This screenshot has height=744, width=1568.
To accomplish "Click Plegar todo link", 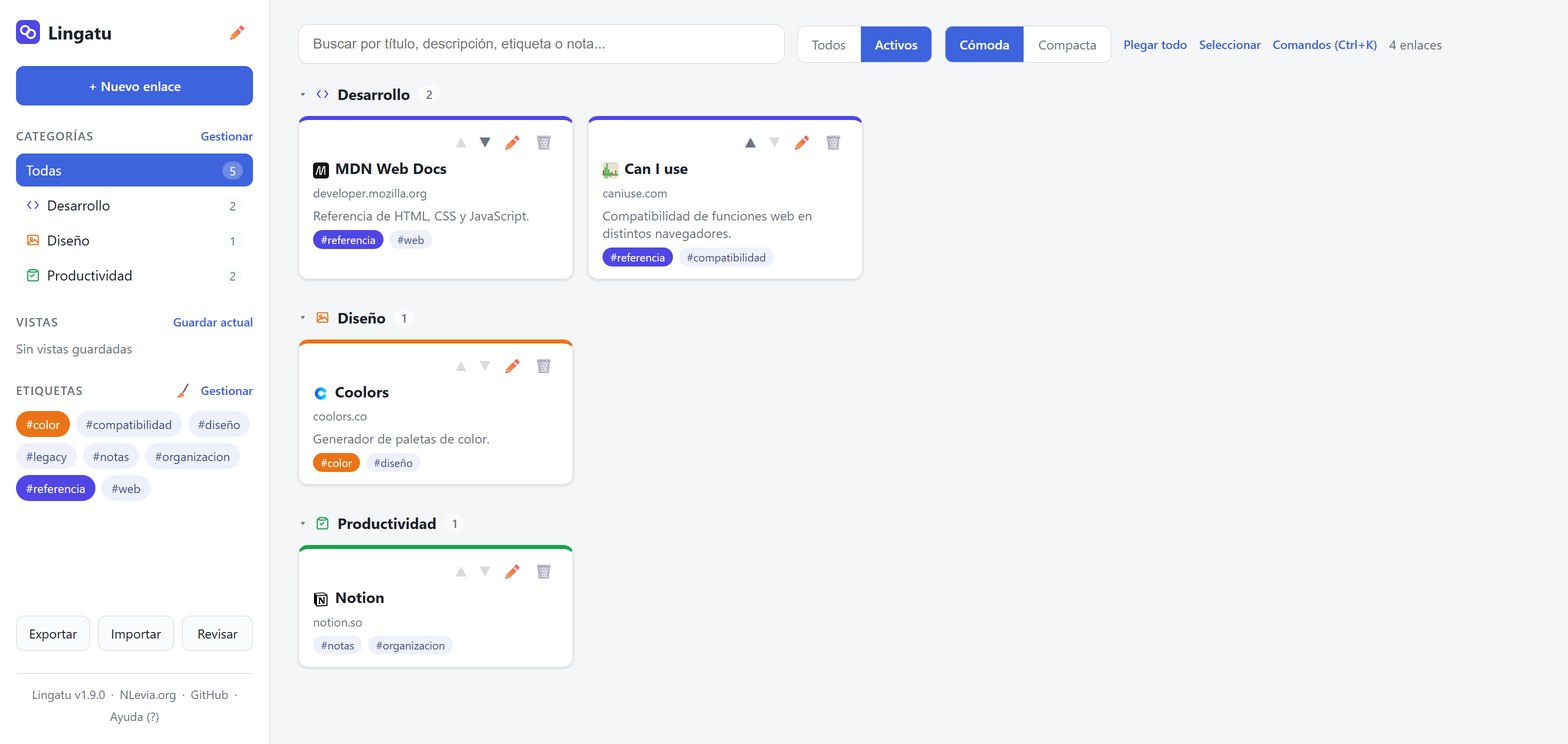I will coord(1155,45).
